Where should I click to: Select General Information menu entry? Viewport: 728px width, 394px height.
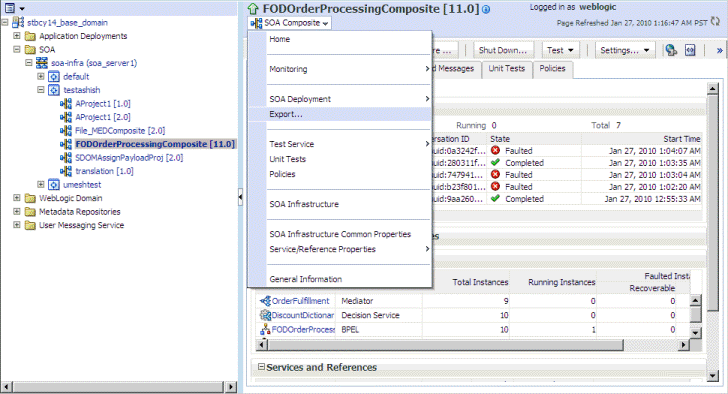pyautogui.click(x=306, y=279)
